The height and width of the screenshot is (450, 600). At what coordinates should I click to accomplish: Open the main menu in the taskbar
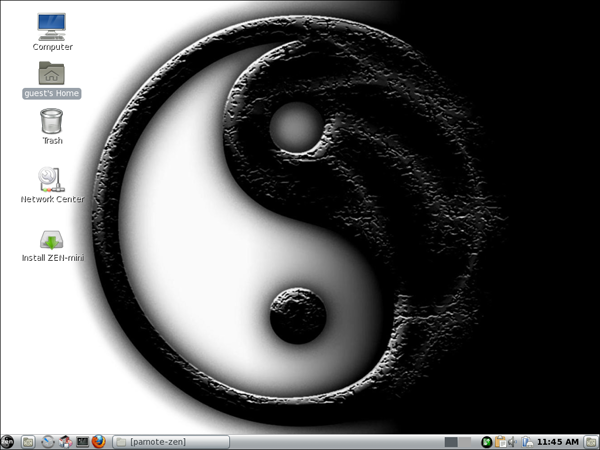tap(8, 441)
